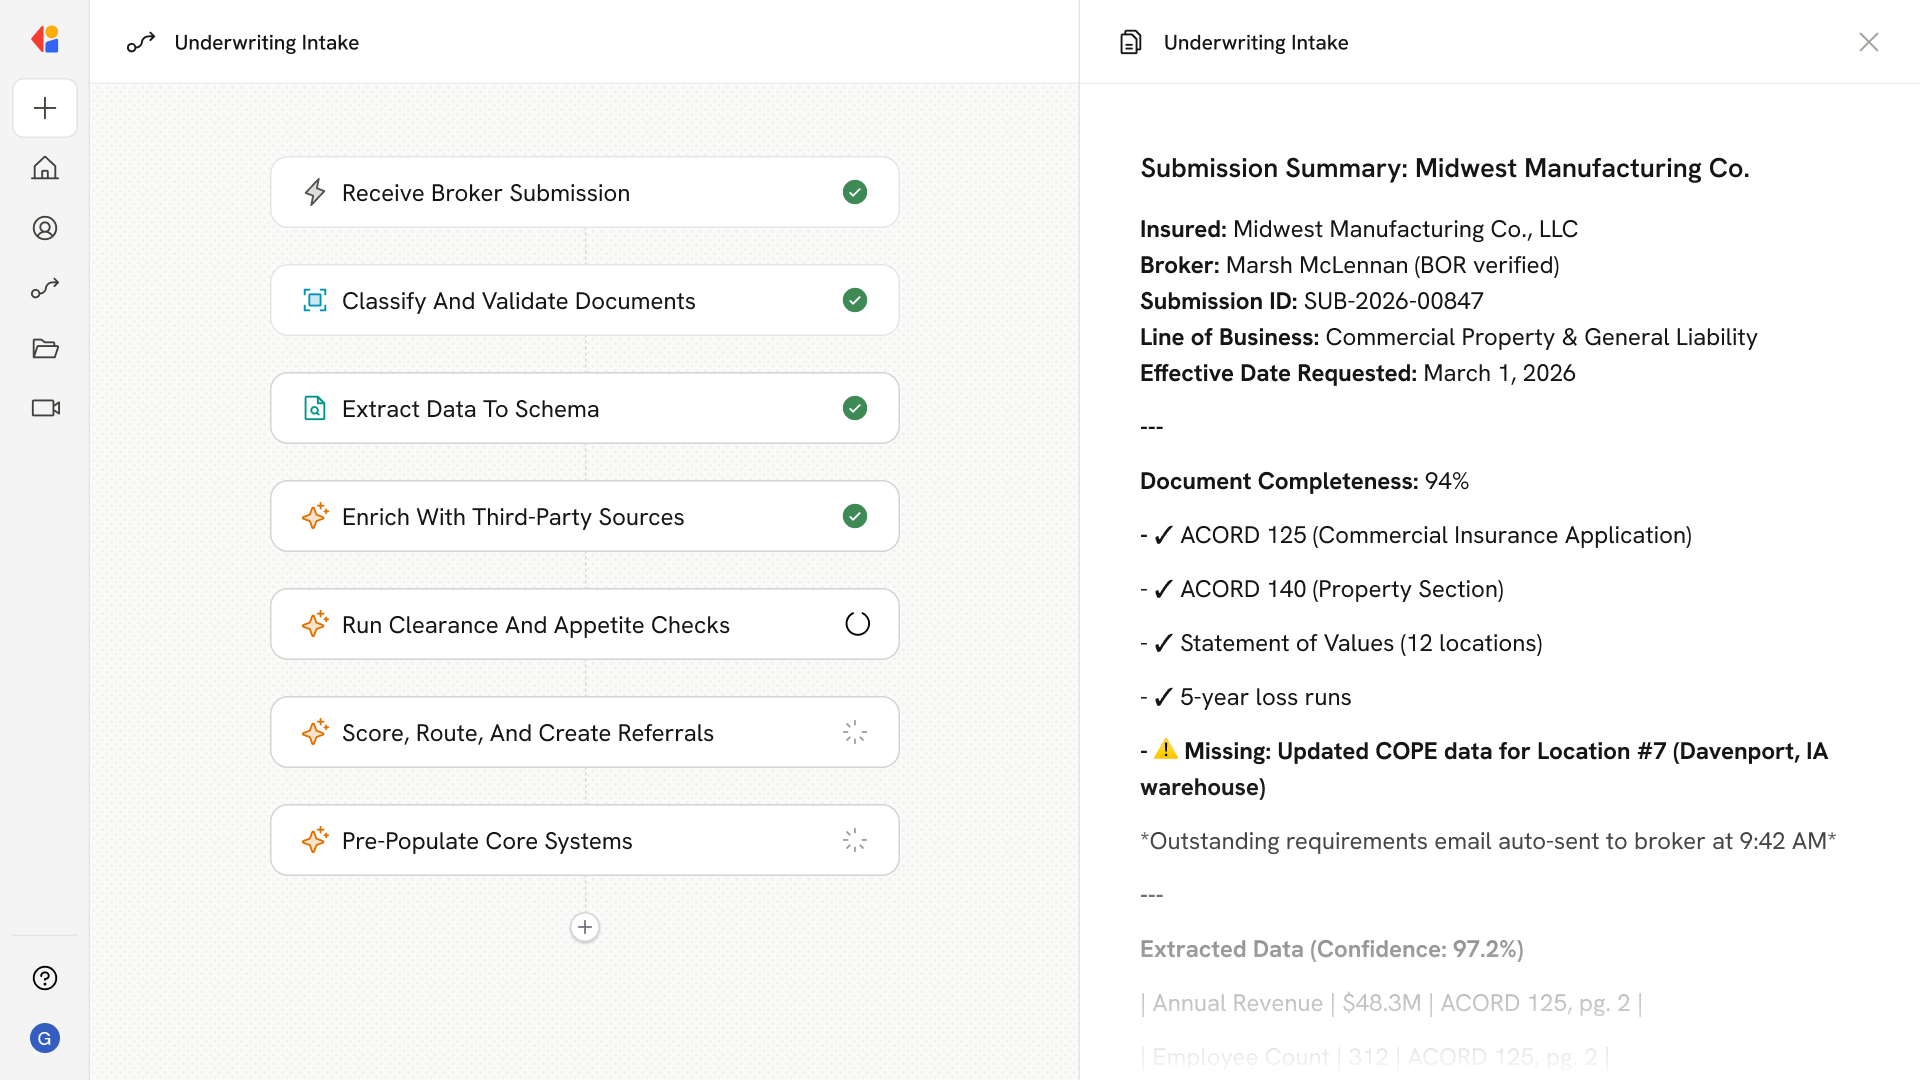The height and width of the screenshot is (1080, 1920).
Task: Click green checkmark on Enrich Third-Party step
Action: coord(854,516)
